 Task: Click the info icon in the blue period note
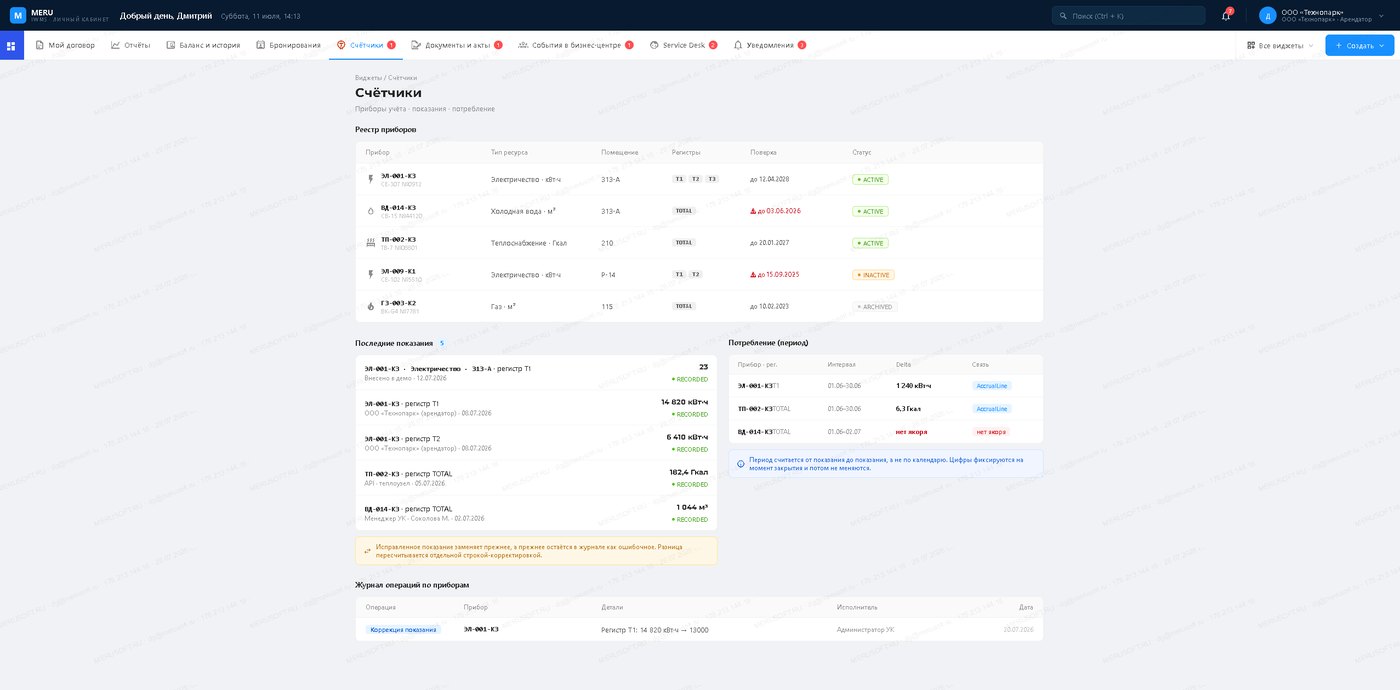[740, 464]
